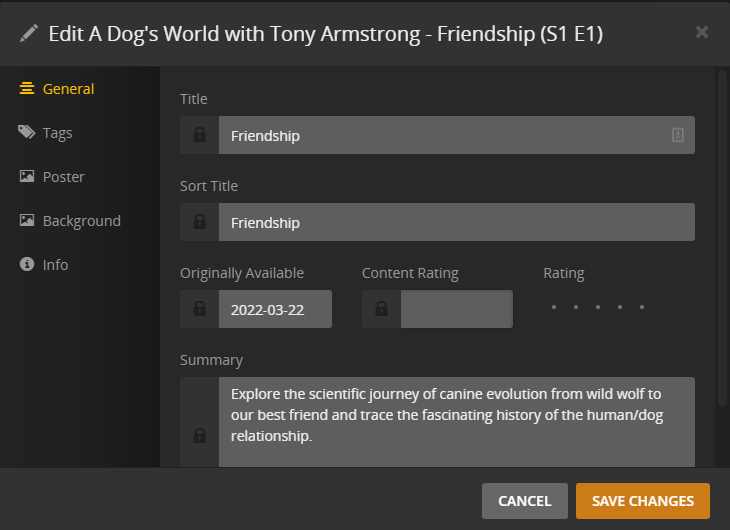Image resolution: width=730 pixels, height=530 pixels.
Task: Go to the Background section
Action: click(x=81, y=221)
